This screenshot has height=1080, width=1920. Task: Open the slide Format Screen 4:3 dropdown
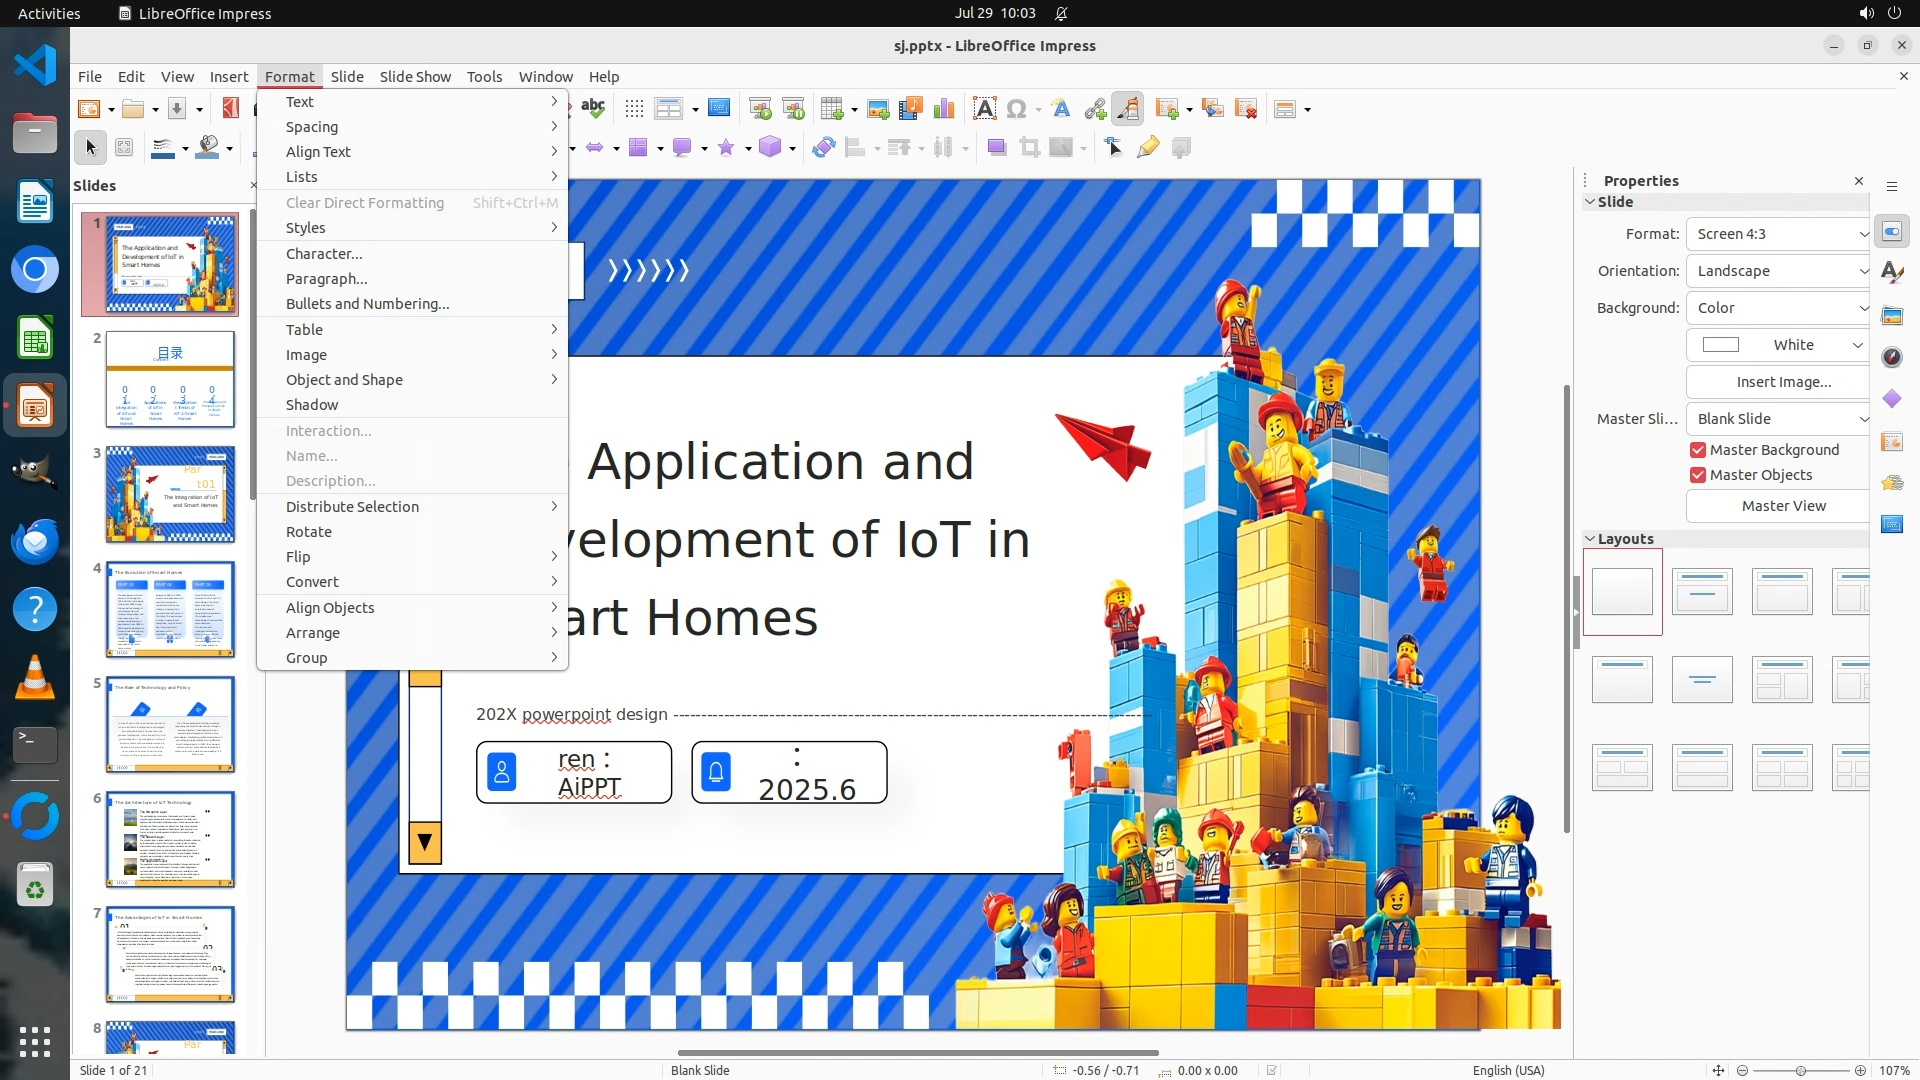point(1780,234)
